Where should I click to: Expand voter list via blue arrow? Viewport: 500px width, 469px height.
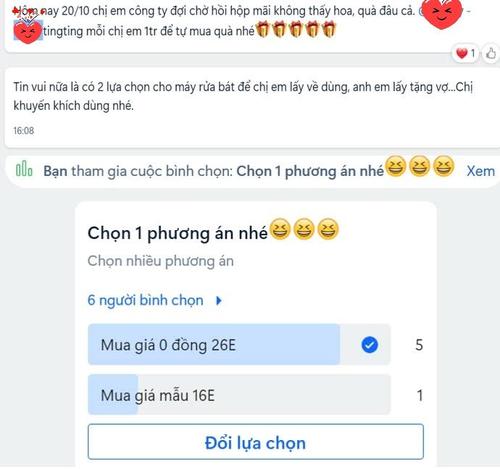[219, 301]
